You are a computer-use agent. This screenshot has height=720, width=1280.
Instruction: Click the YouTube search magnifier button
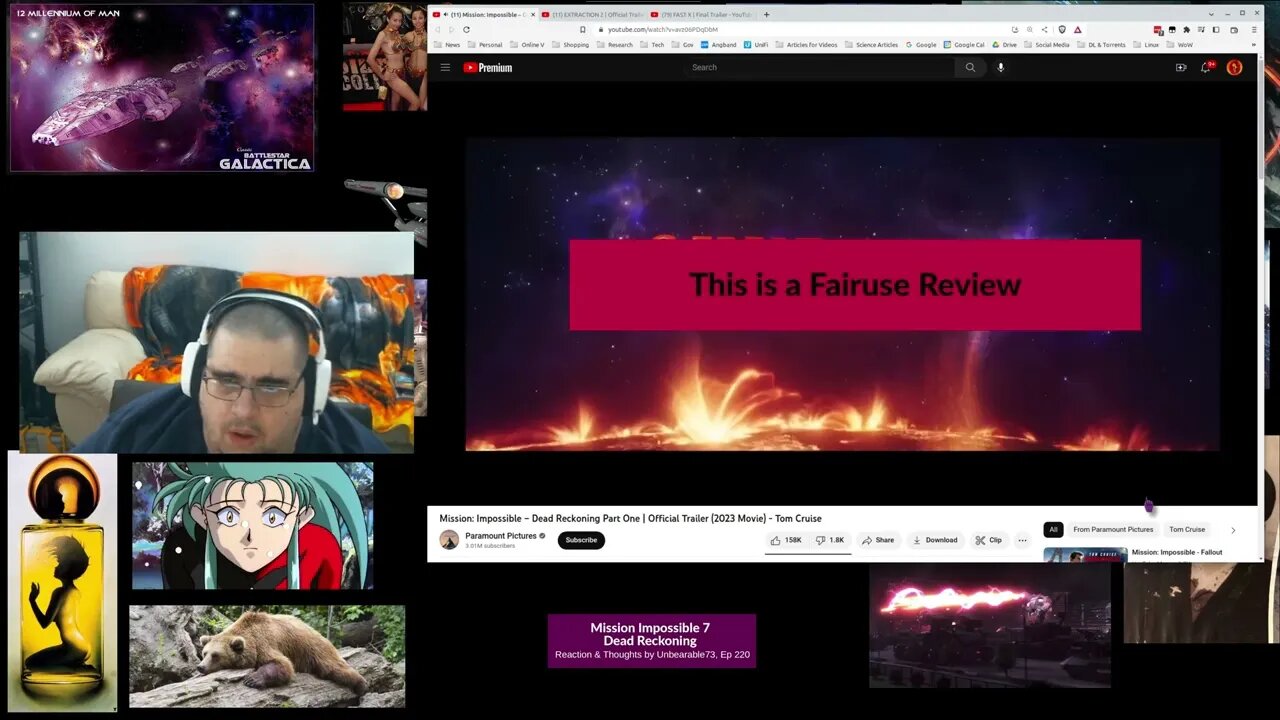tap(970, 67)
